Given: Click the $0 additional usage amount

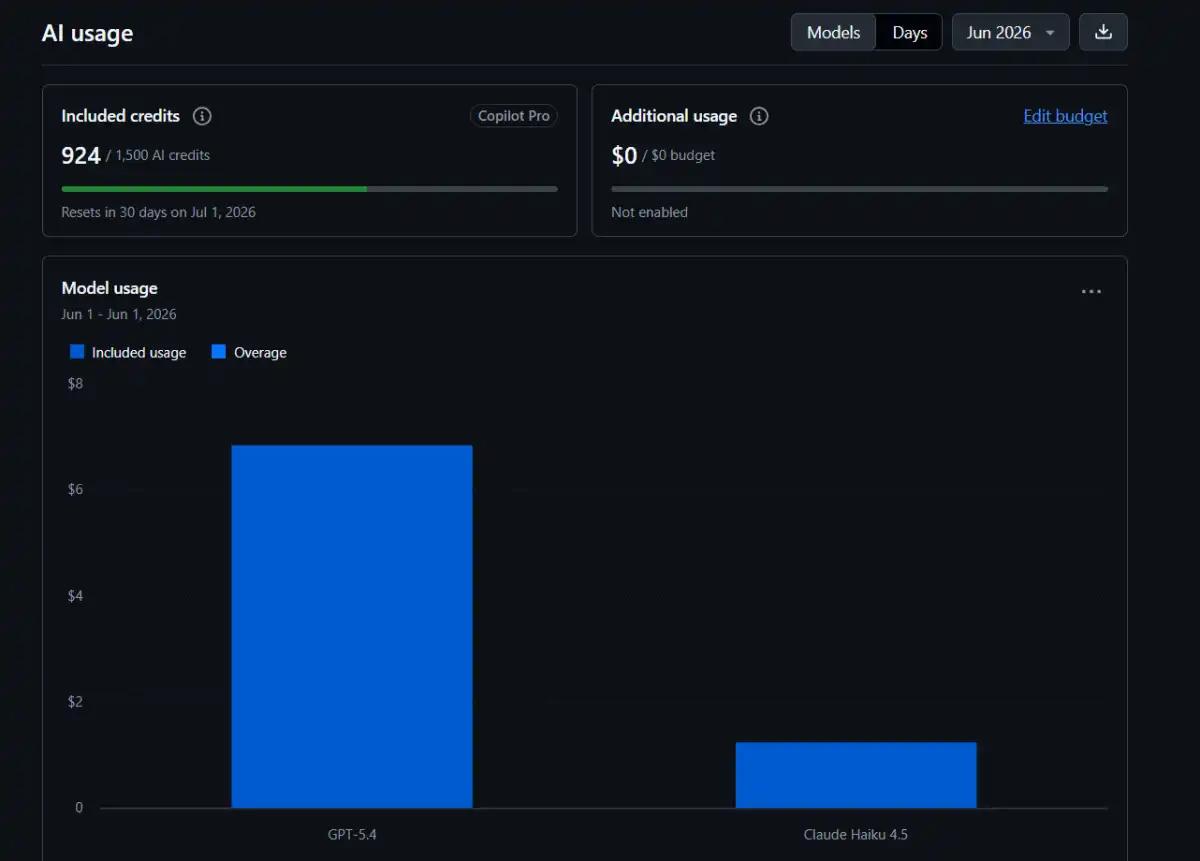Looking at the screenshot, I should point(624,155).
